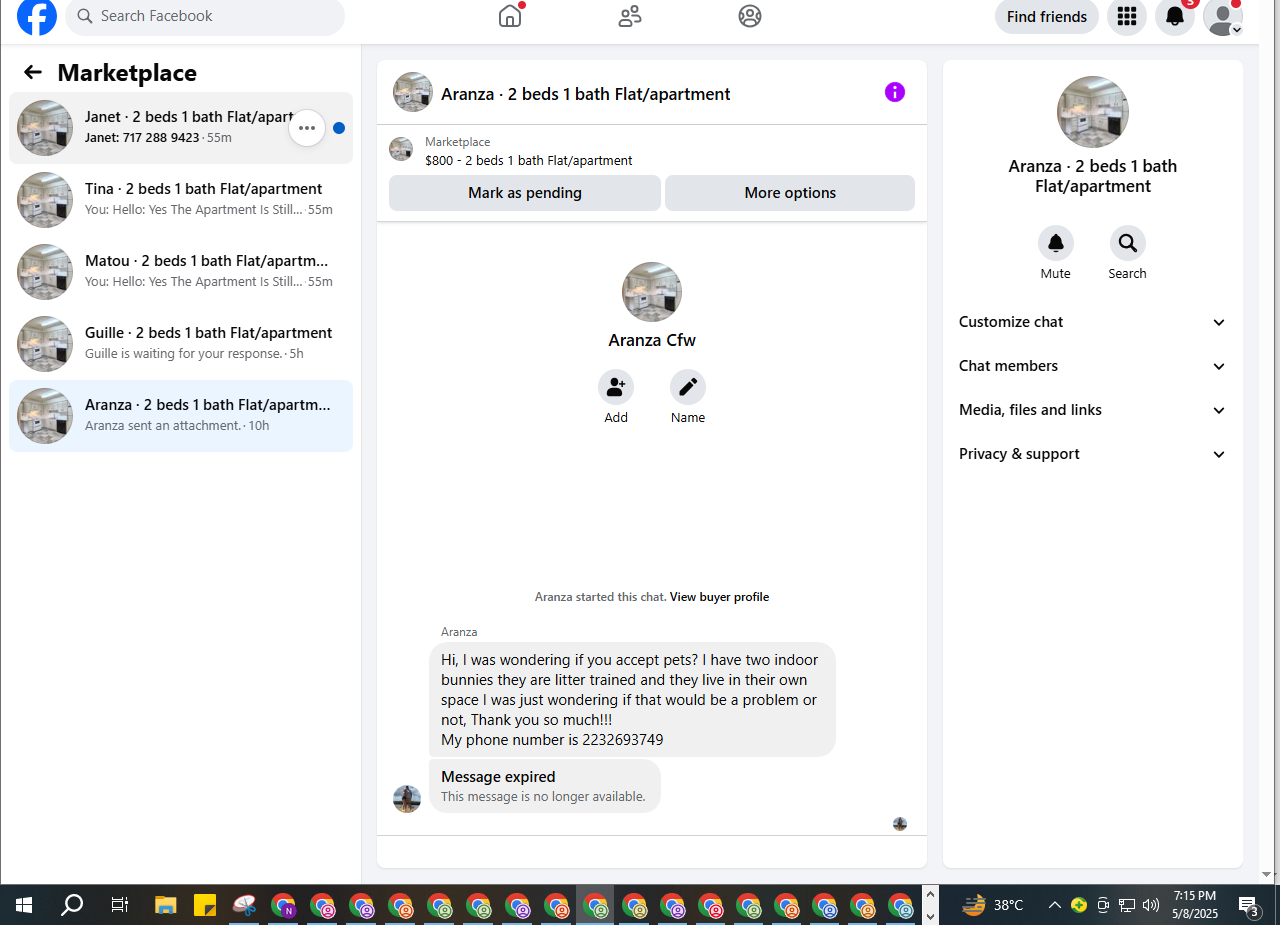The width and height of the screenshot is (1280, 925).
Task: Open the weather 38°C taskbar widget
Action: pyautogui.click(x=993, y=905)
